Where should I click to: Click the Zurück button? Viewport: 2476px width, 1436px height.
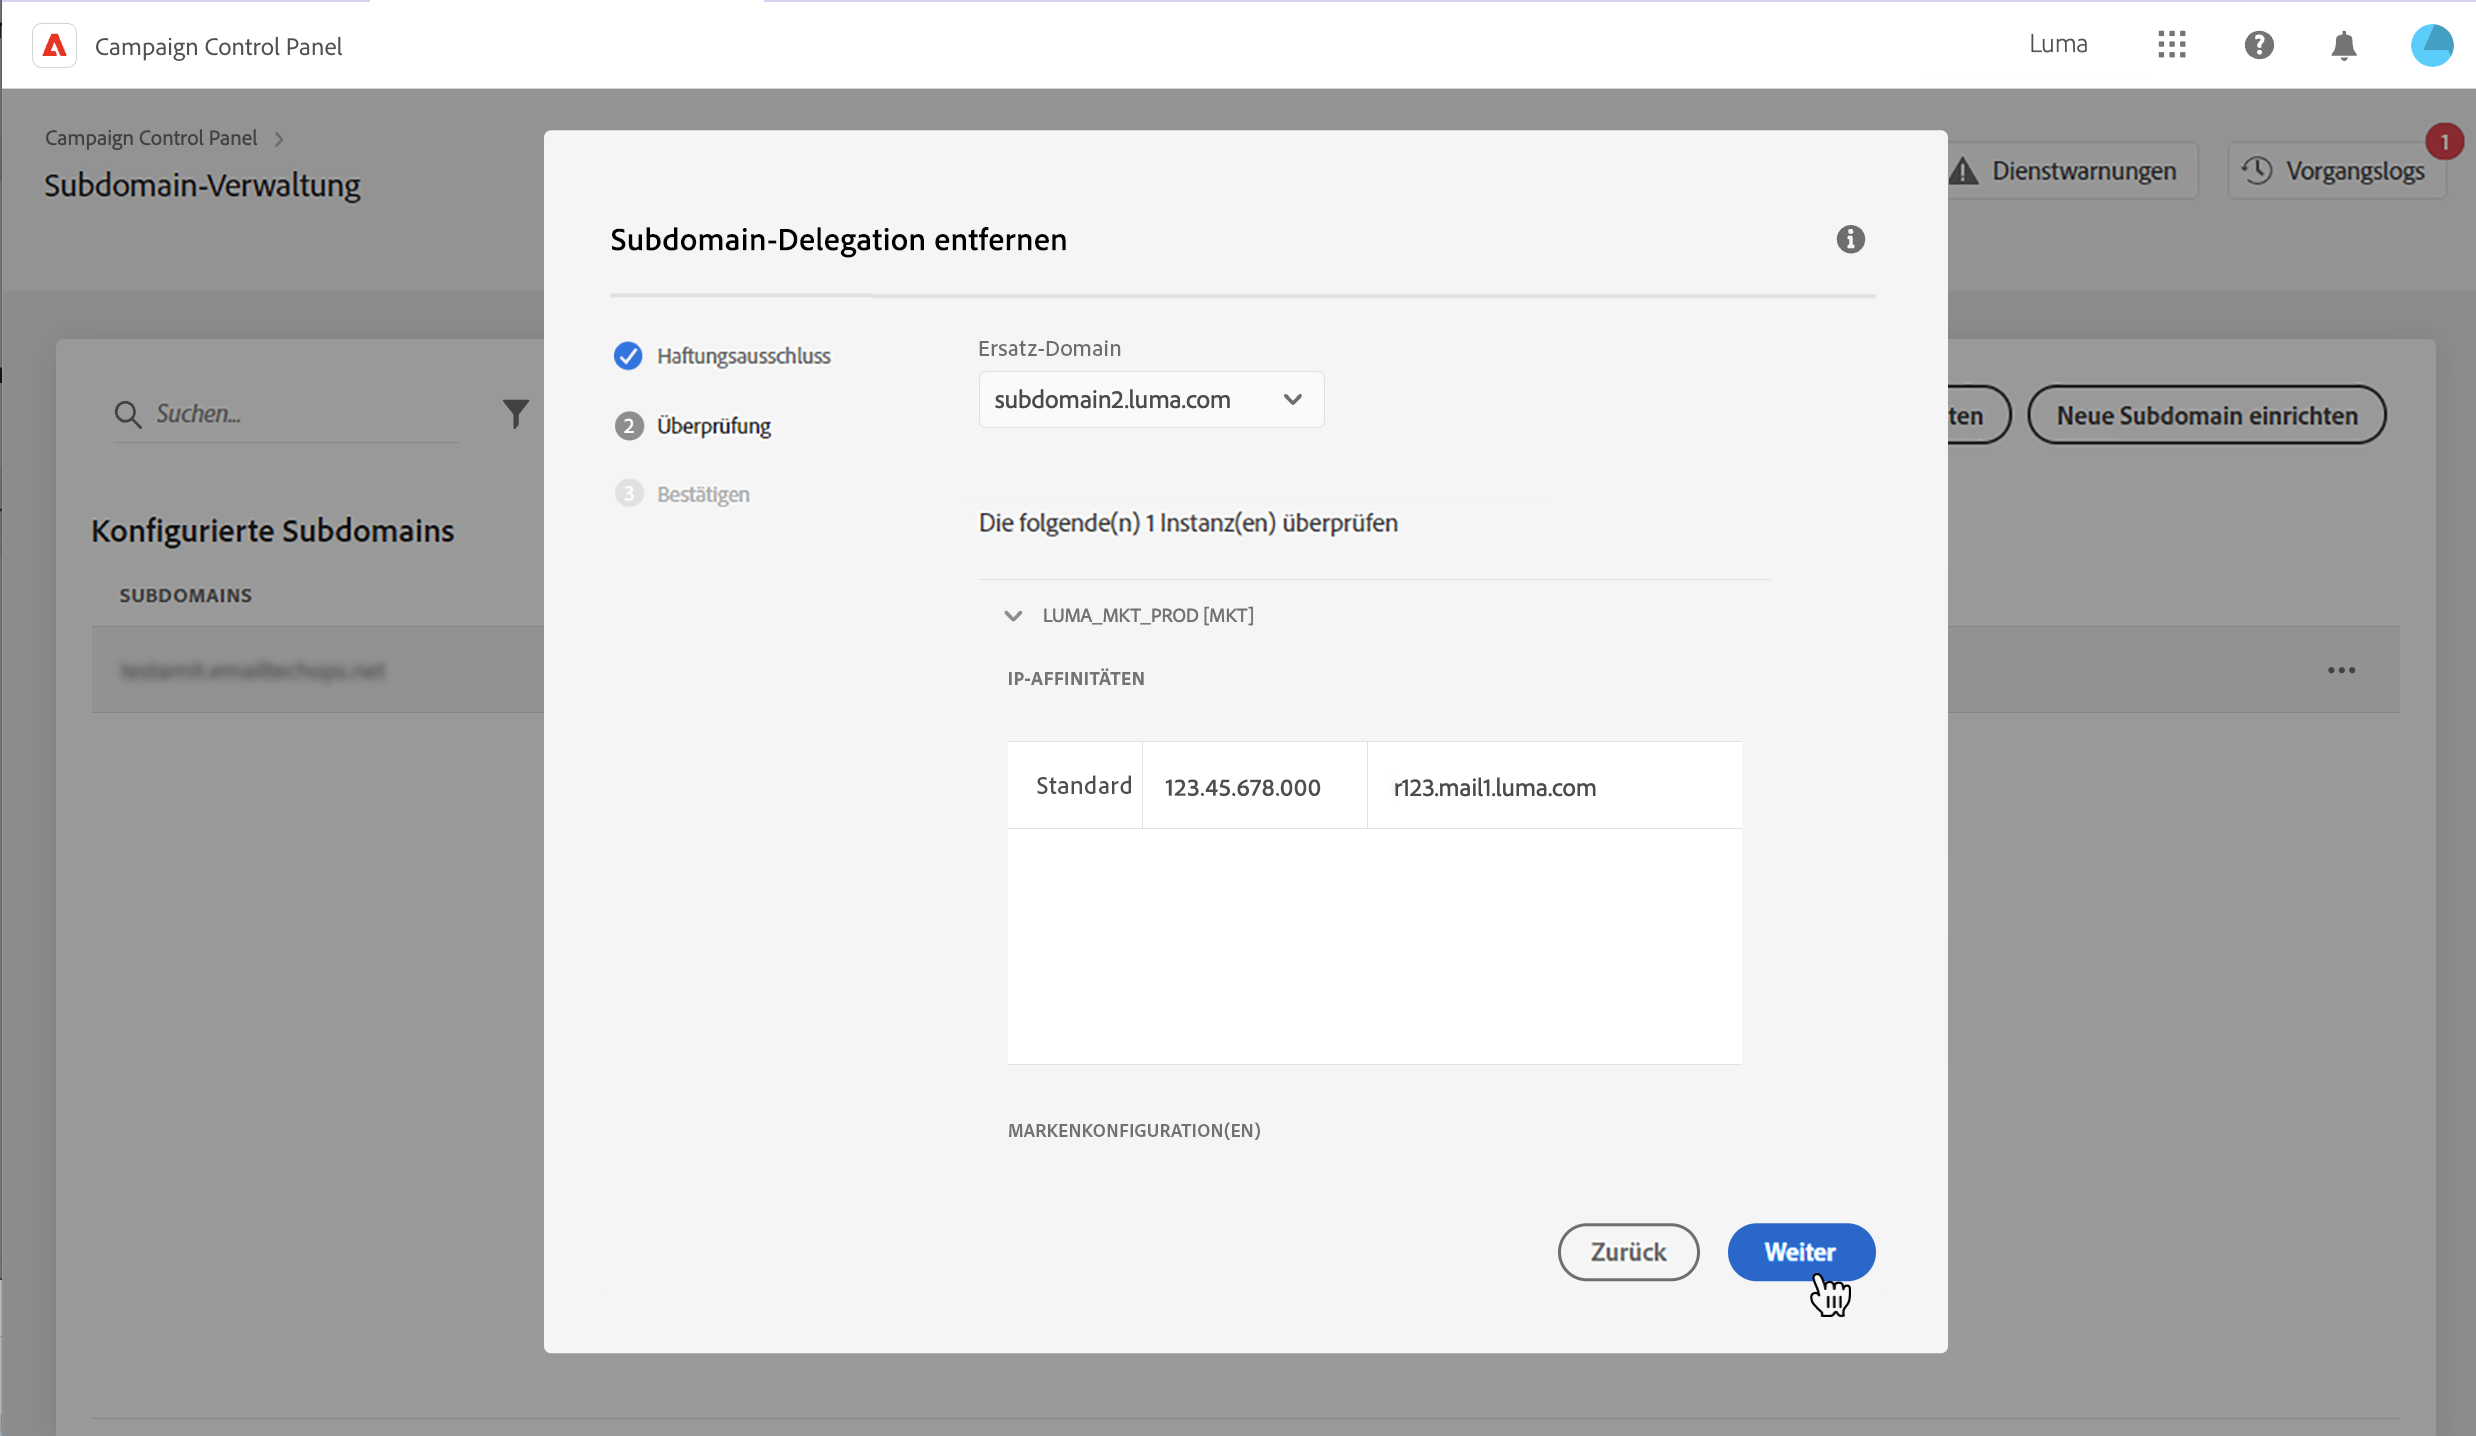[x=1628, y=1252]
